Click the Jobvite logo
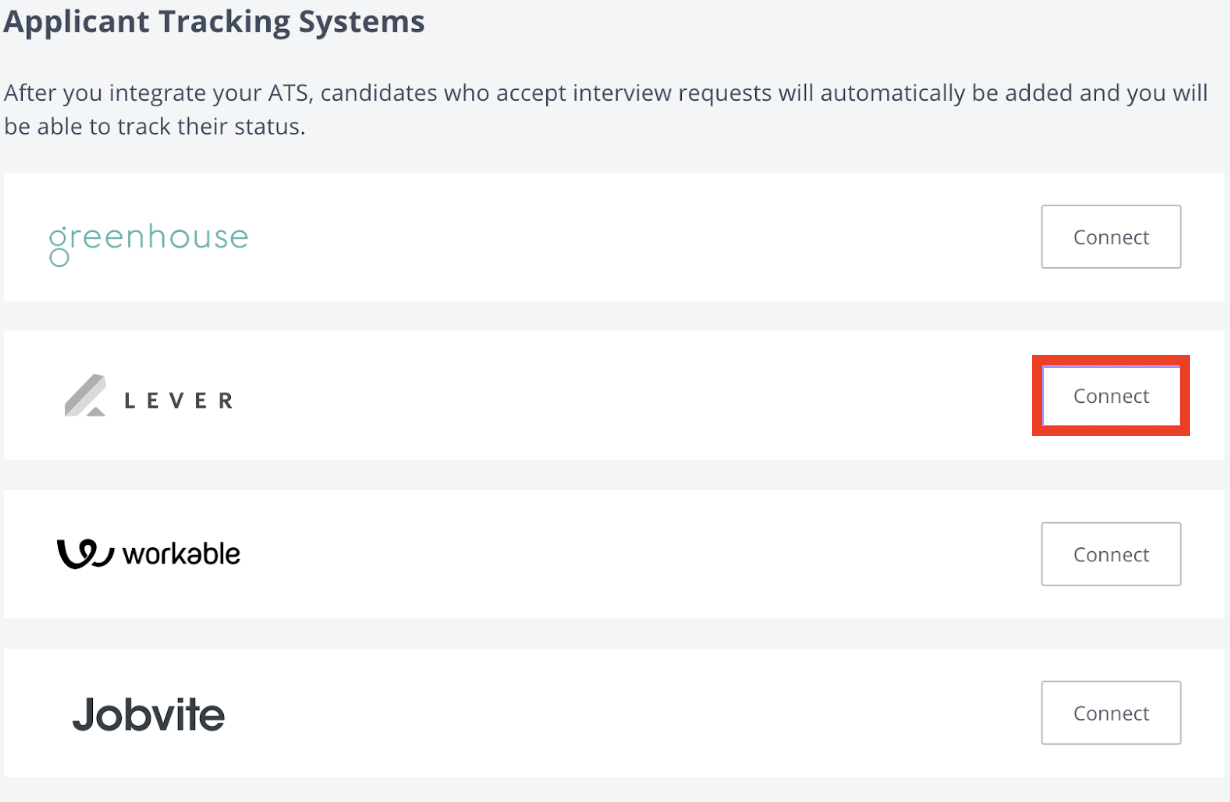 click(148, 714)
